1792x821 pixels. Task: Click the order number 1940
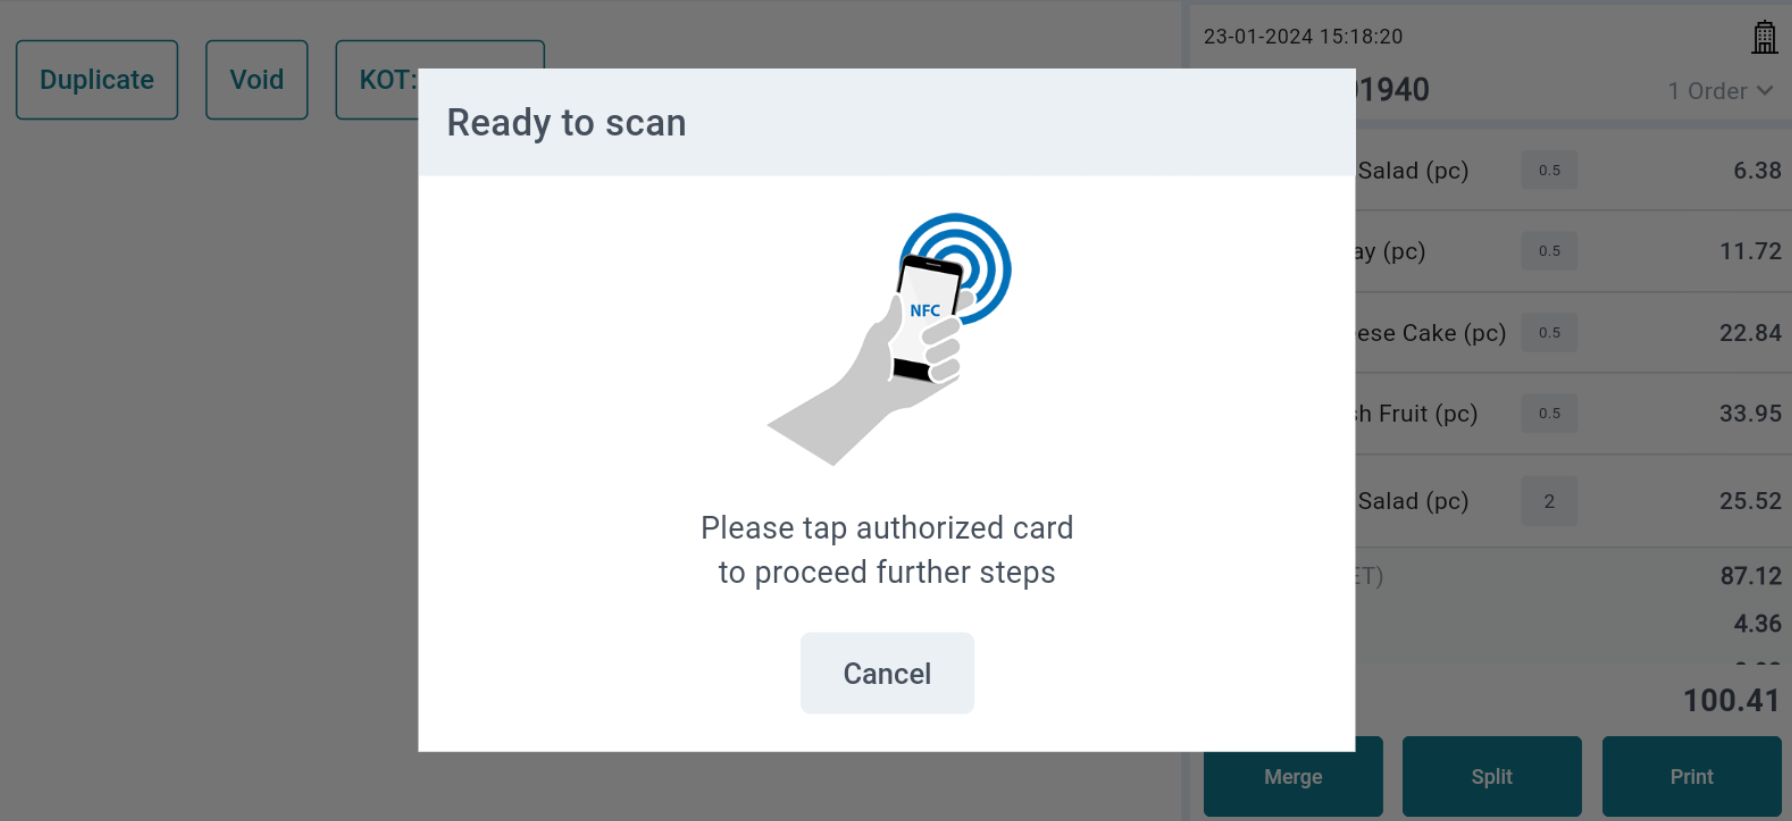point(1393,90)
